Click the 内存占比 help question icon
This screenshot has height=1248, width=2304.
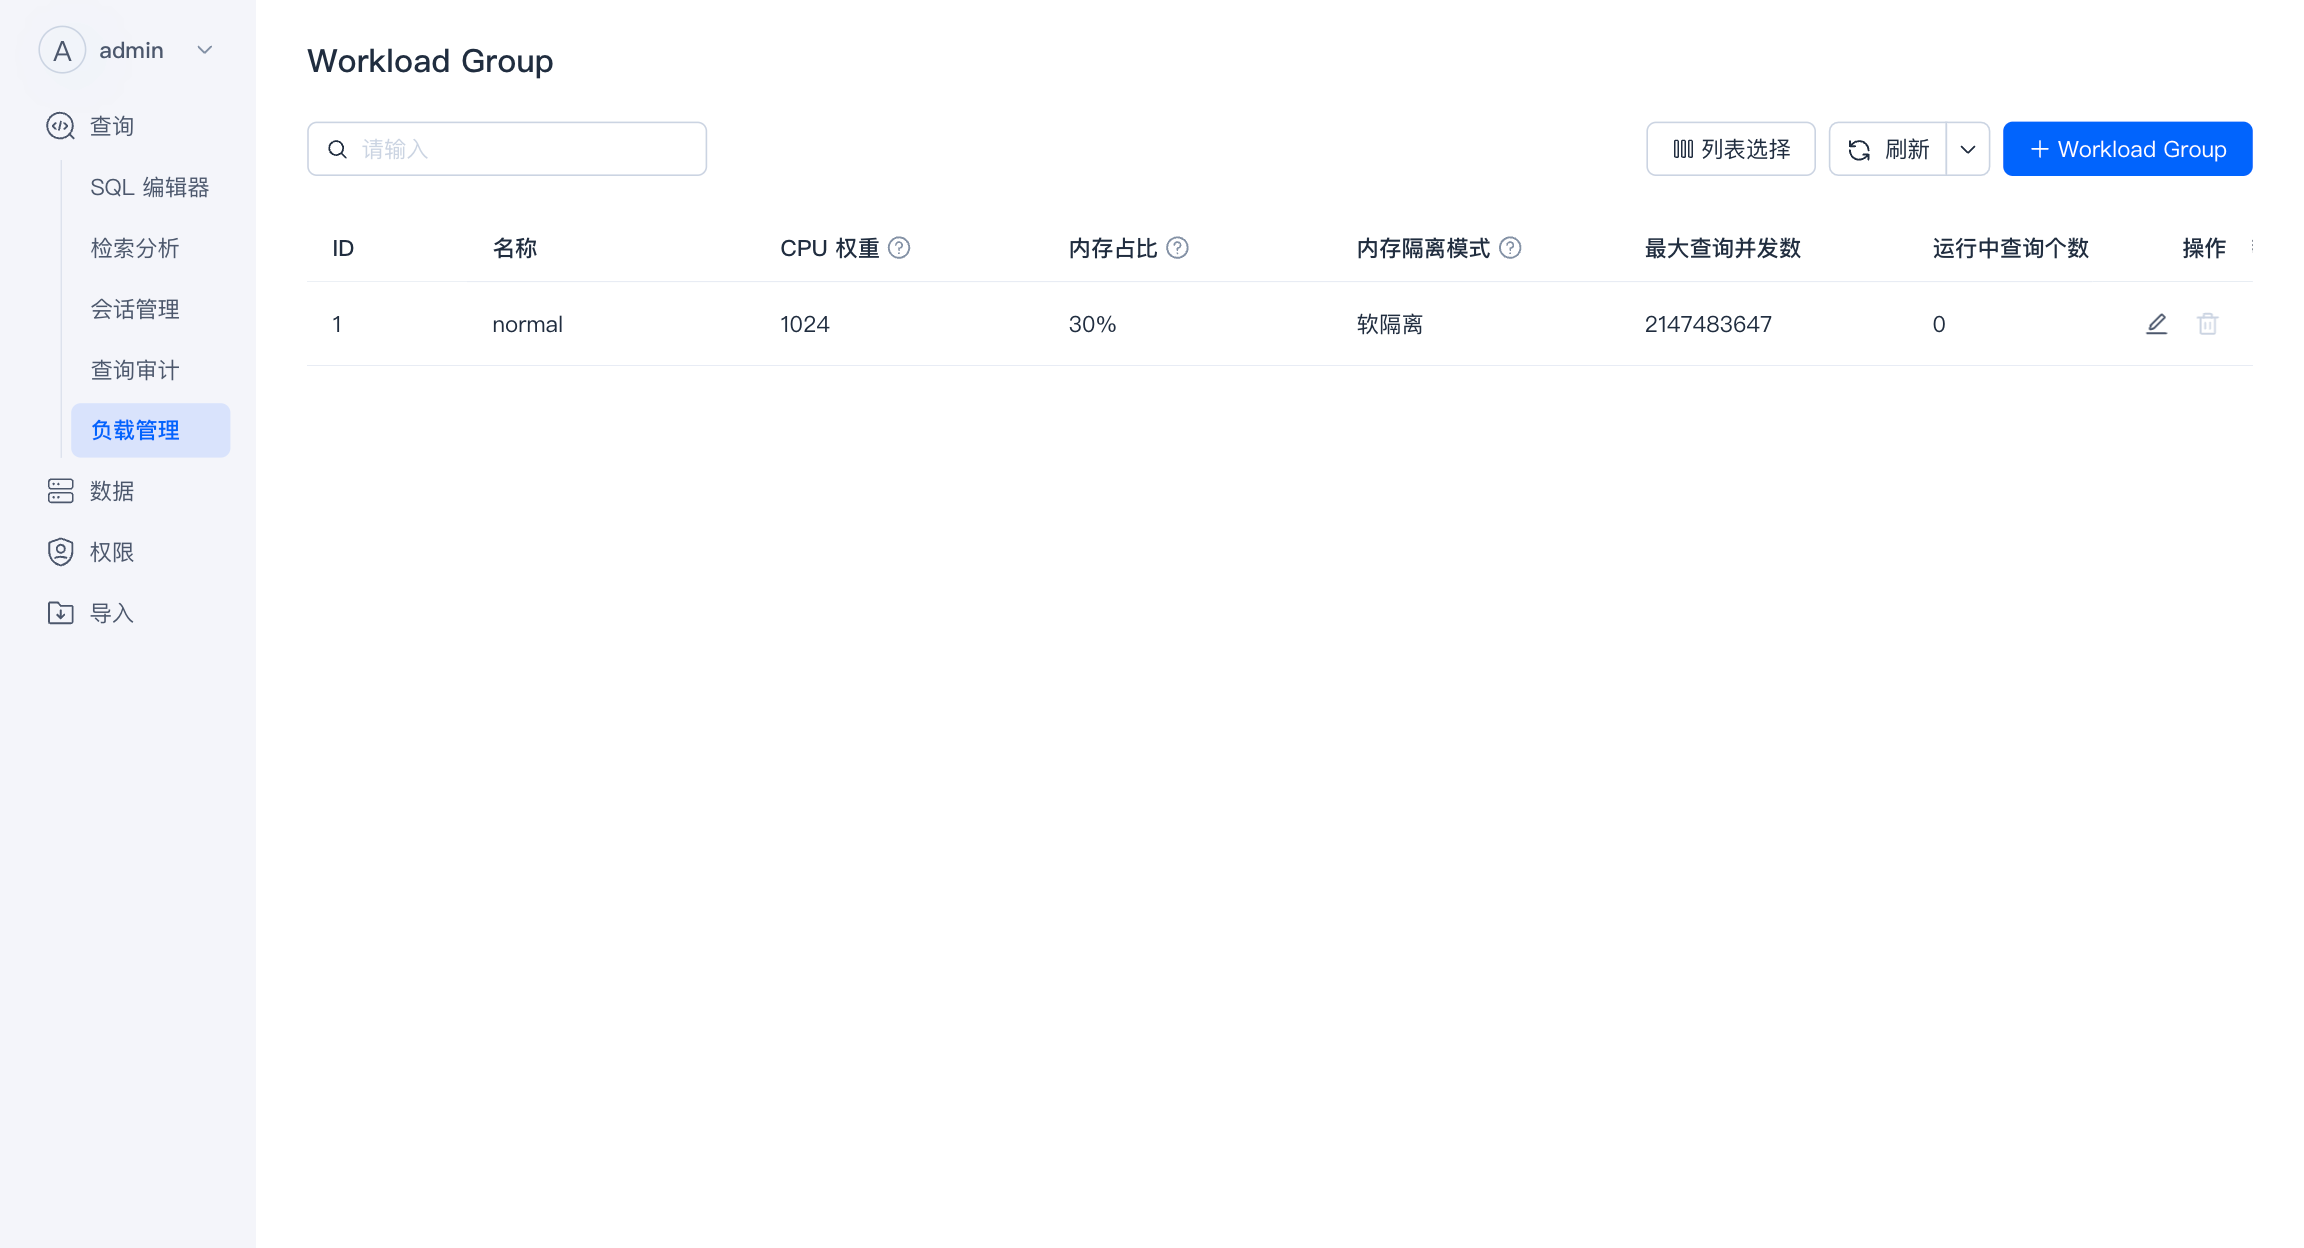1177,248
